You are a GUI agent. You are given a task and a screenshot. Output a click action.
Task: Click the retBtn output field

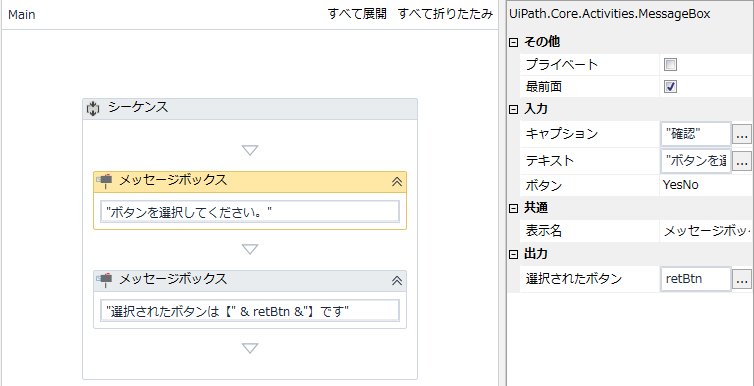[x=696, y=278]
